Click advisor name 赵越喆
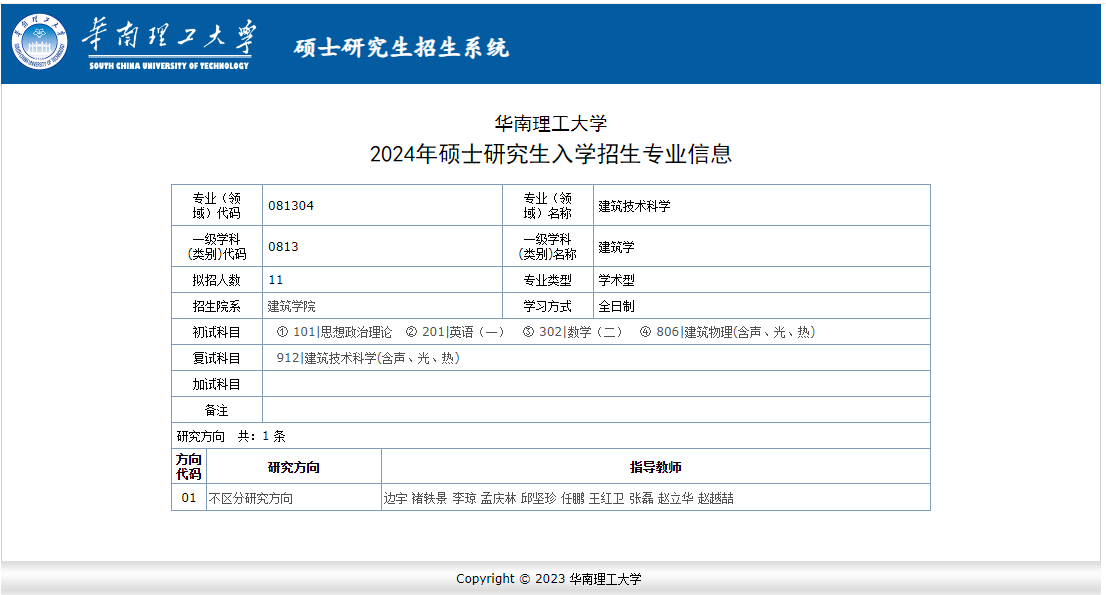This screenshot has height=595, width=1106. [x=716, y=498]
